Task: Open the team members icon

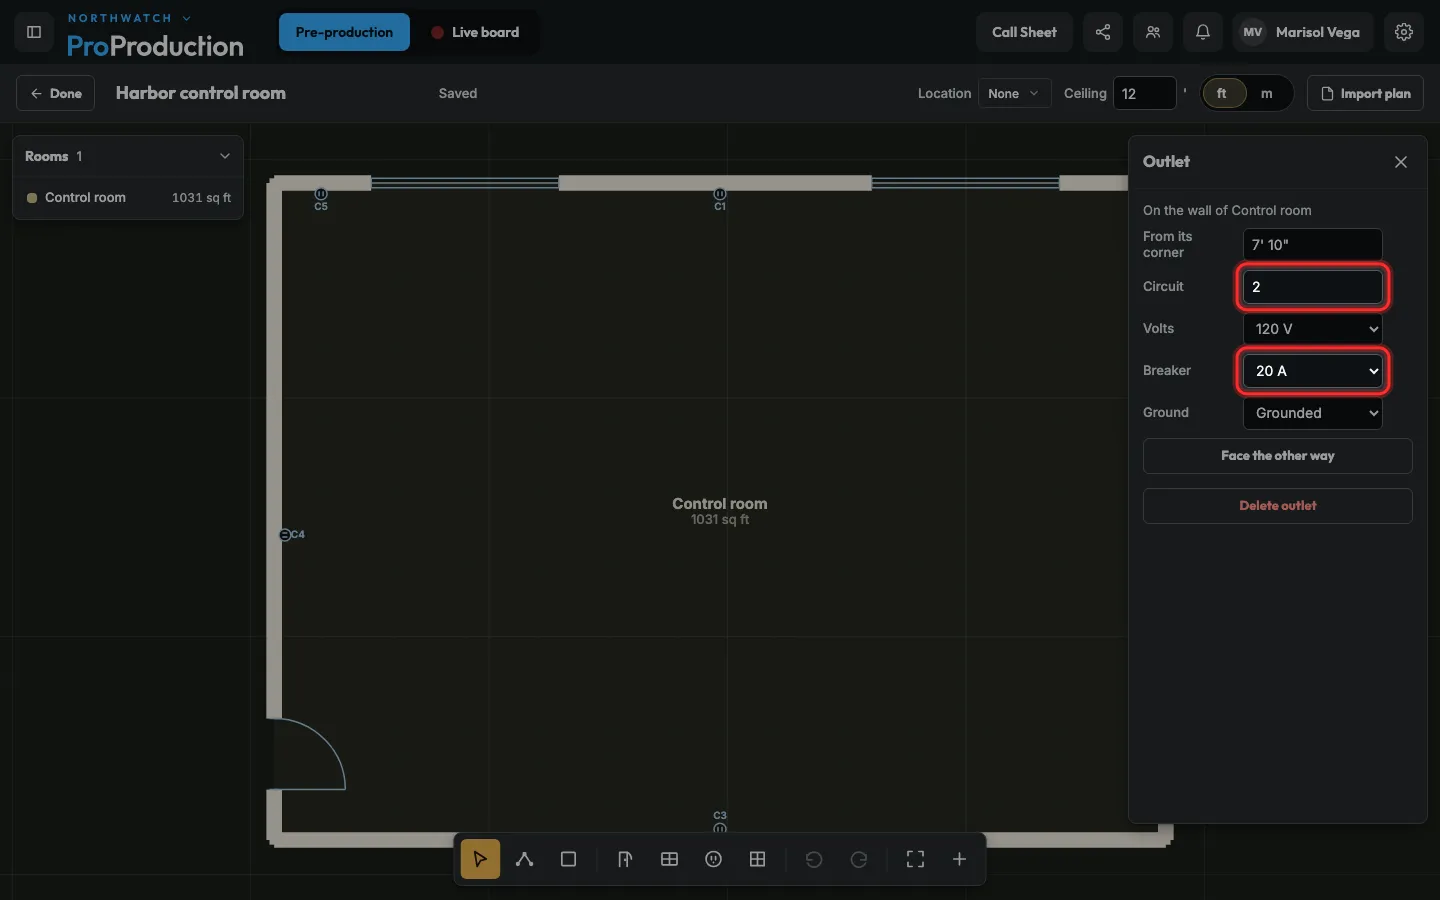Action: tap(1152, 32)
